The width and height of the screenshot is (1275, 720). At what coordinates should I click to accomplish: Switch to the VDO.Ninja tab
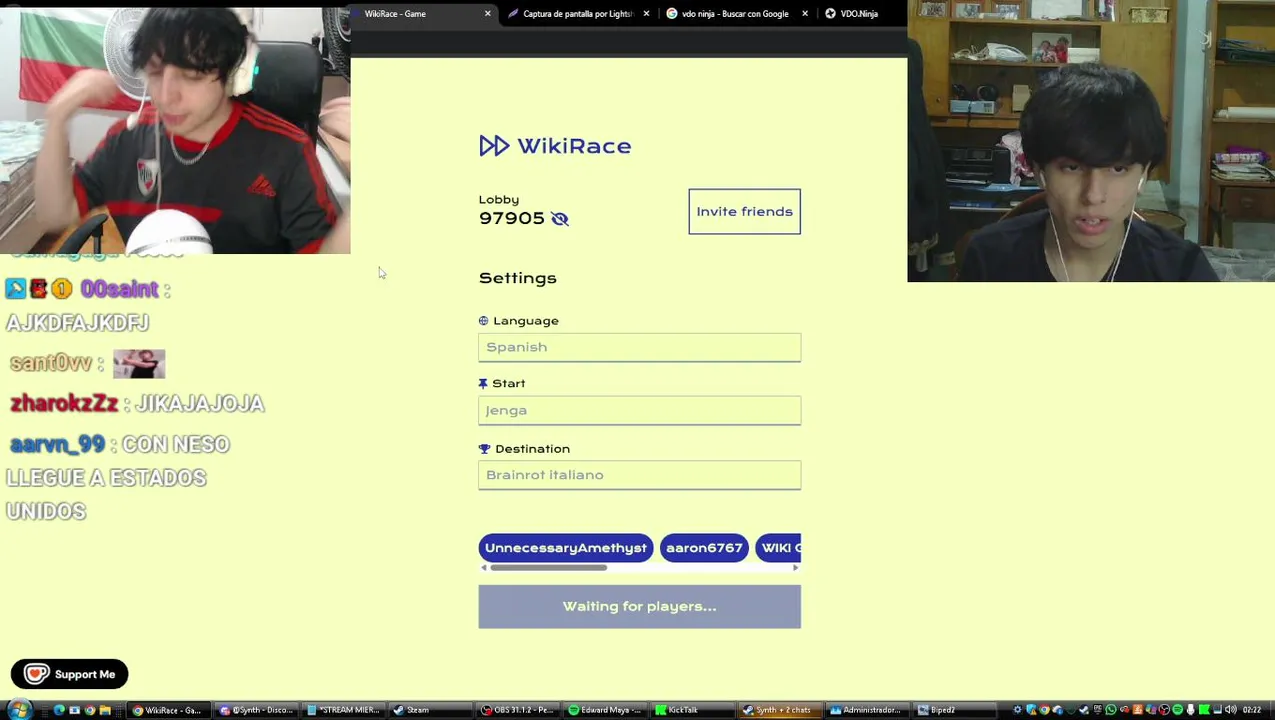[859, 14]
